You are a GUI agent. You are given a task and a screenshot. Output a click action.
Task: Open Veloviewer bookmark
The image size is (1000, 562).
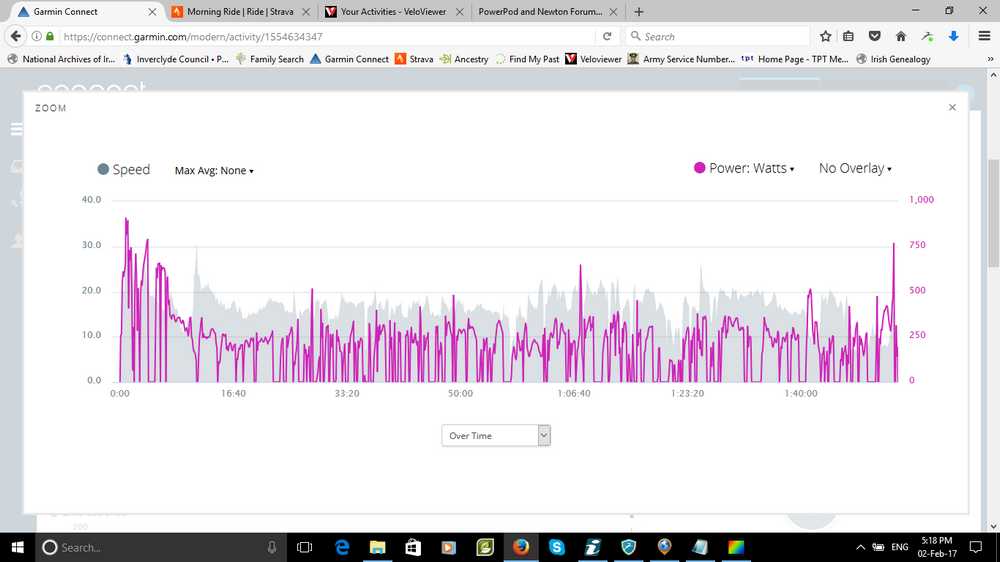coord(593,59)
